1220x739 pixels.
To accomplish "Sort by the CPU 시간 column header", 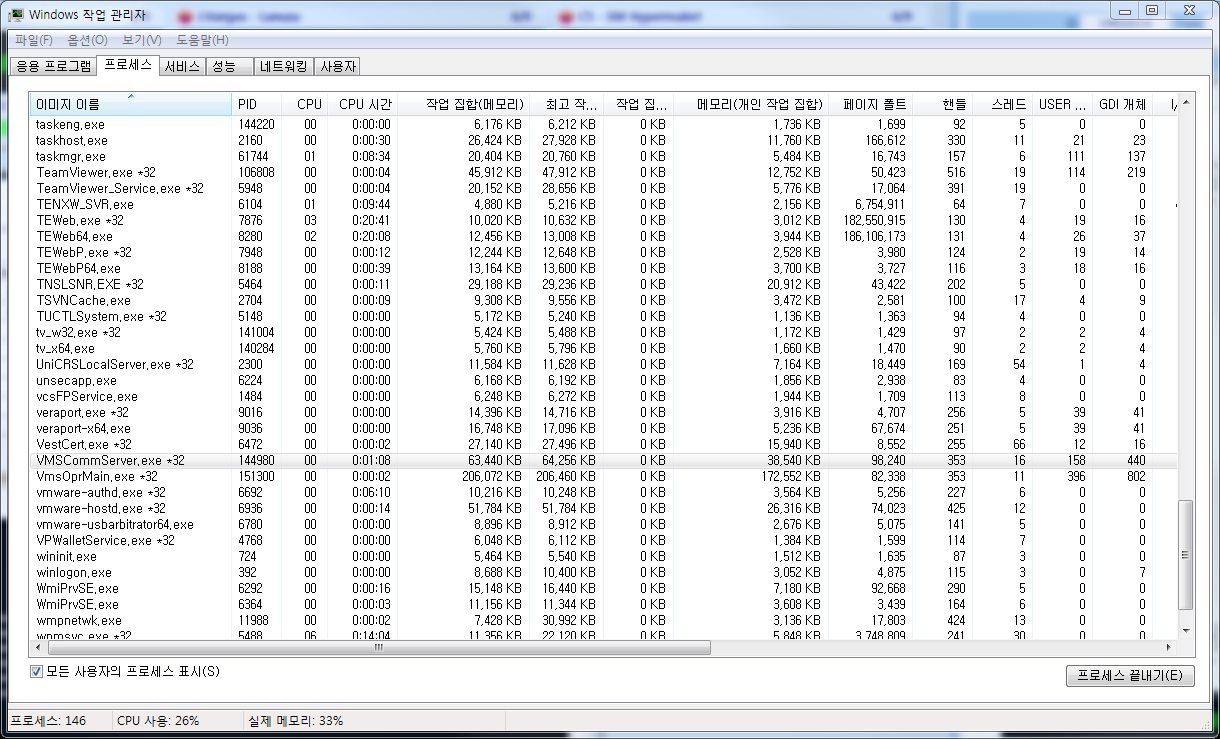I will [362, 105].
